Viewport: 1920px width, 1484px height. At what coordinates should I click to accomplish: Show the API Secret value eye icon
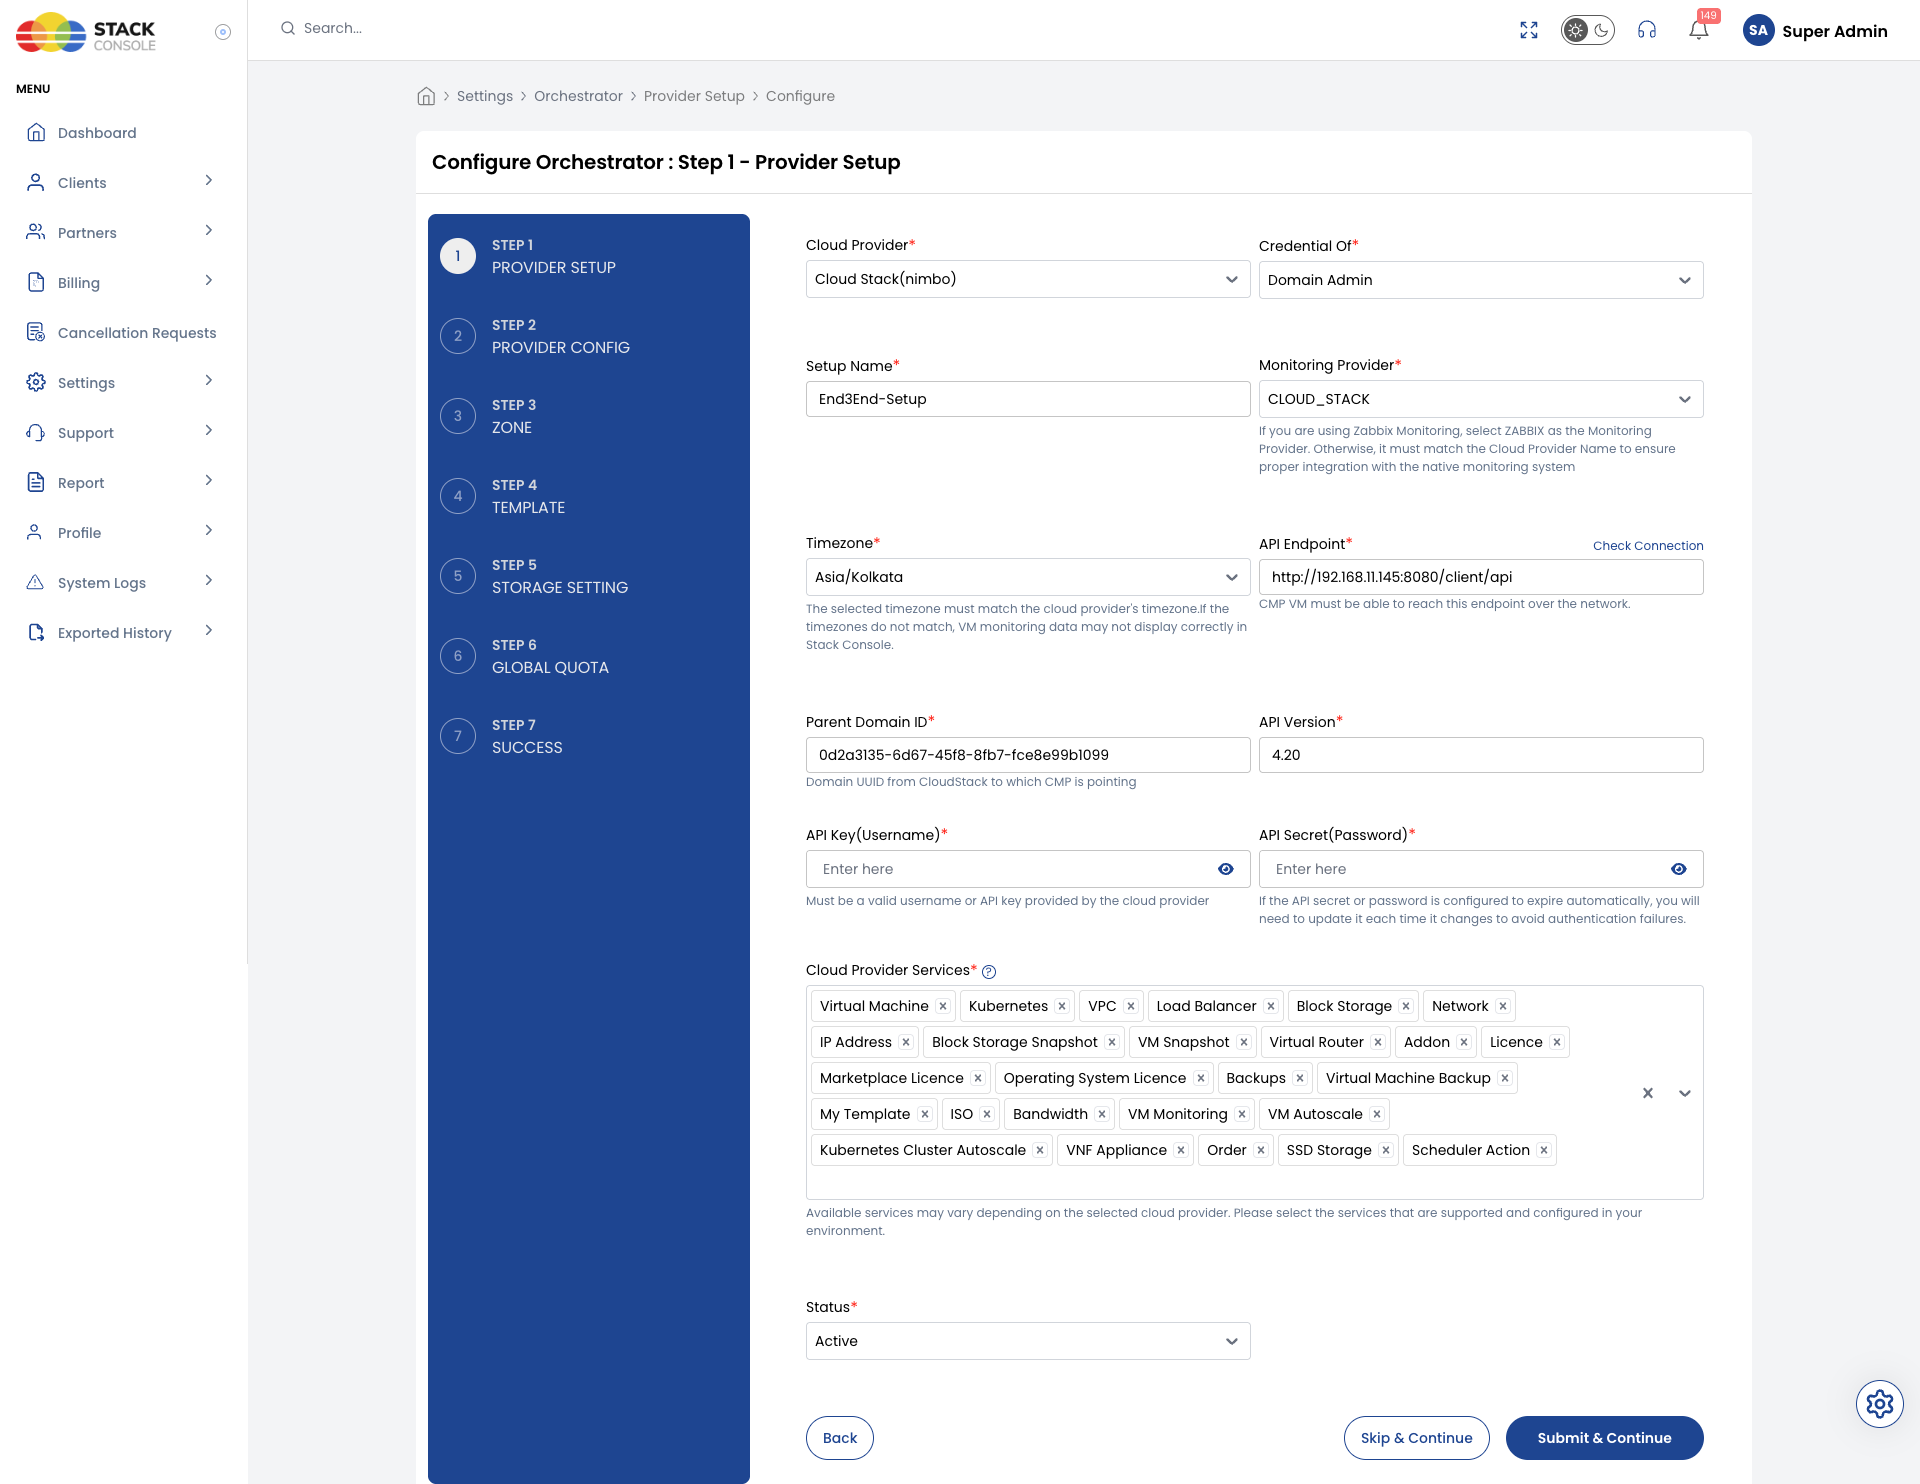(1679, 869)
